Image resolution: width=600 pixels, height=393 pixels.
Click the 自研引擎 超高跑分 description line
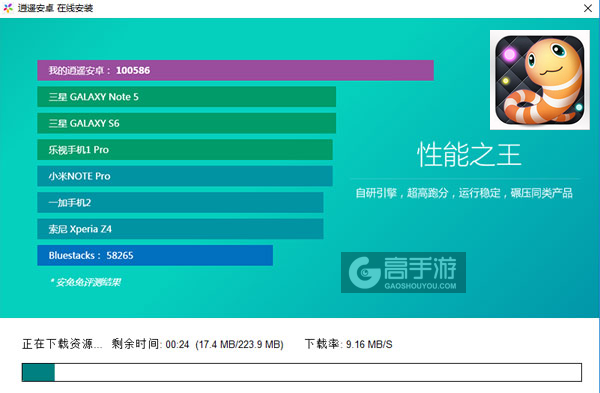(x=464, y=193)
